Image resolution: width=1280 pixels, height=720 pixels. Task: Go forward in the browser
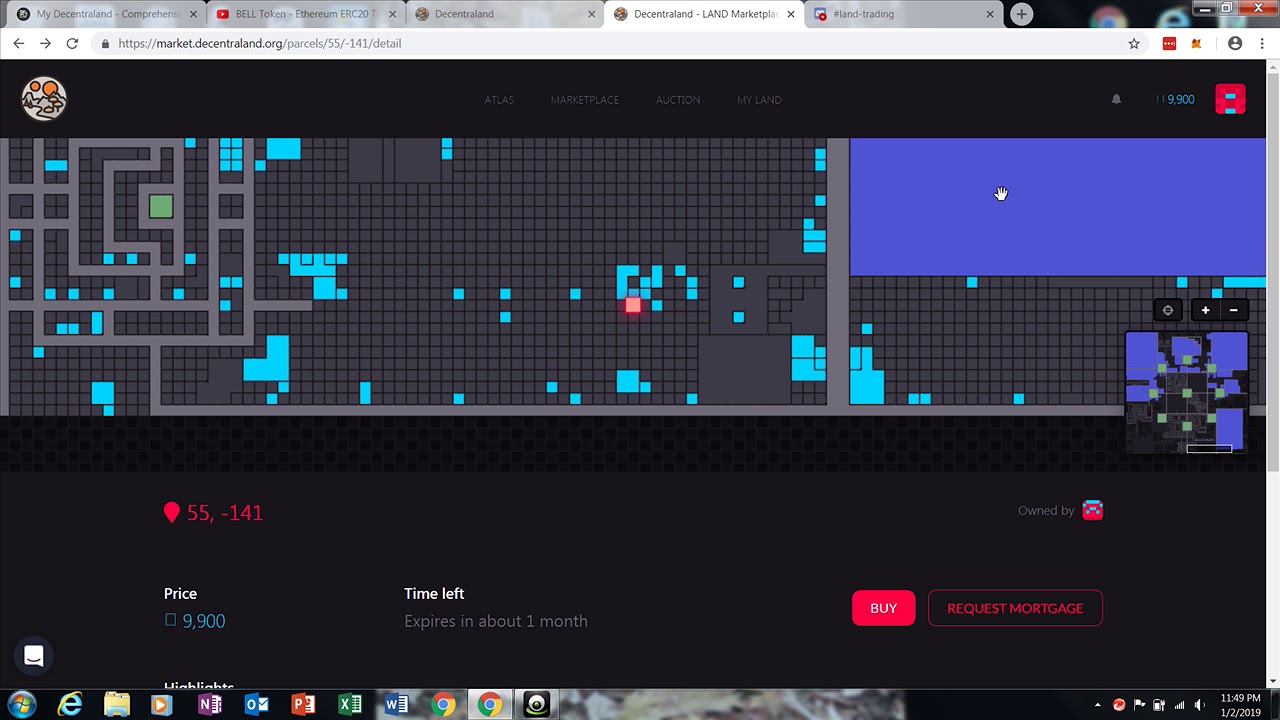coord(45,43)
